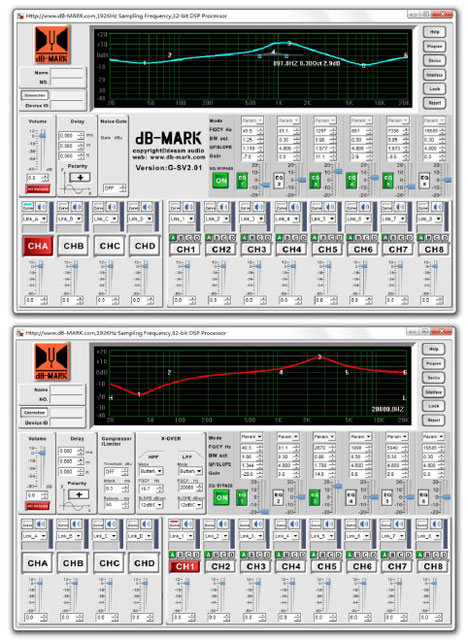Click the Connection button in upper window
The image size is (468, 642).
35,95
